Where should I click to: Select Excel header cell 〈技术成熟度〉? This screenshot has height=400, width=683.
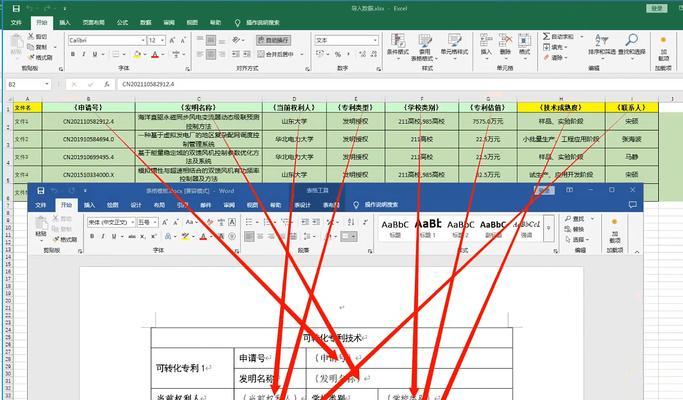click(561, 107)
